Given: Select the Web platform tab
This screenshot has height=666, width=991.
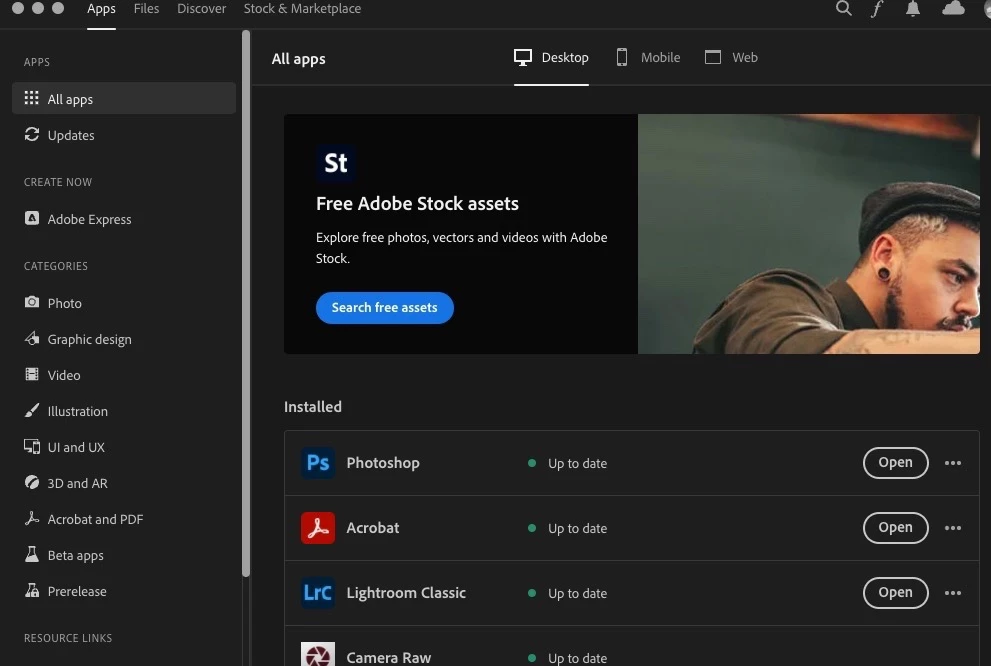Looking at the screenshot, I should point(731,58).
